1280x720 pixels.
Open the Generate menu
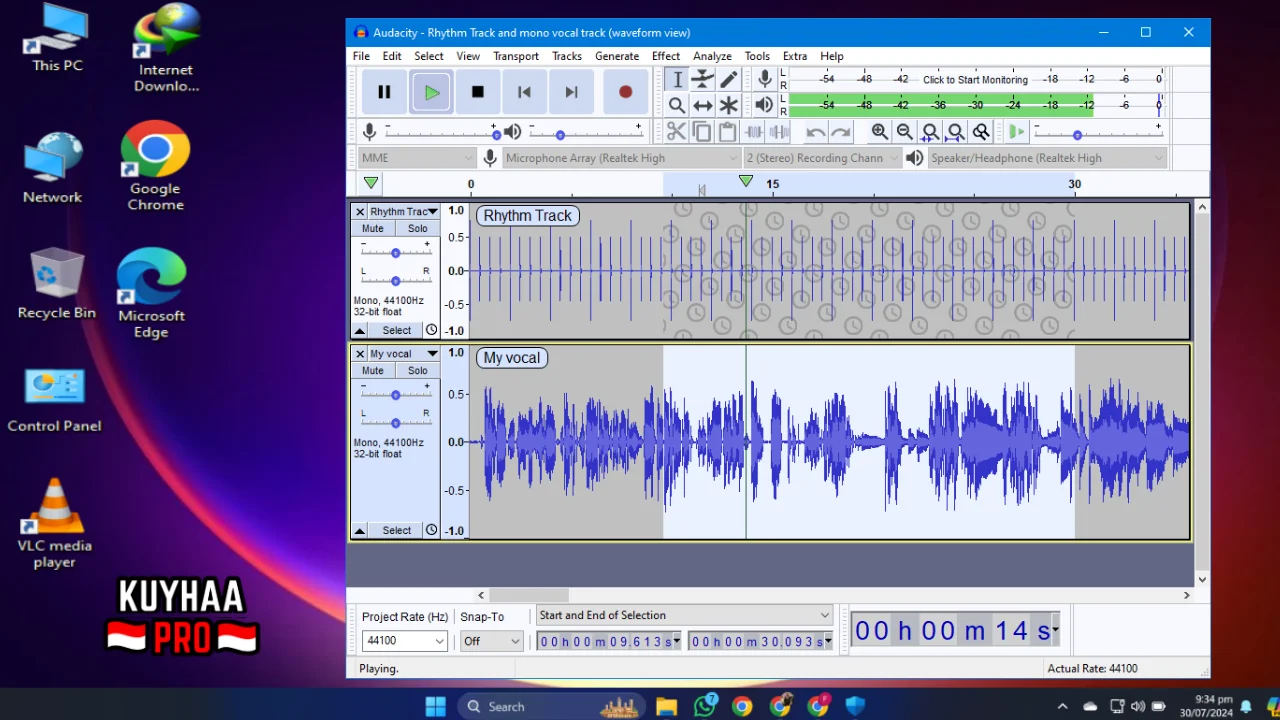click(617, 56)
